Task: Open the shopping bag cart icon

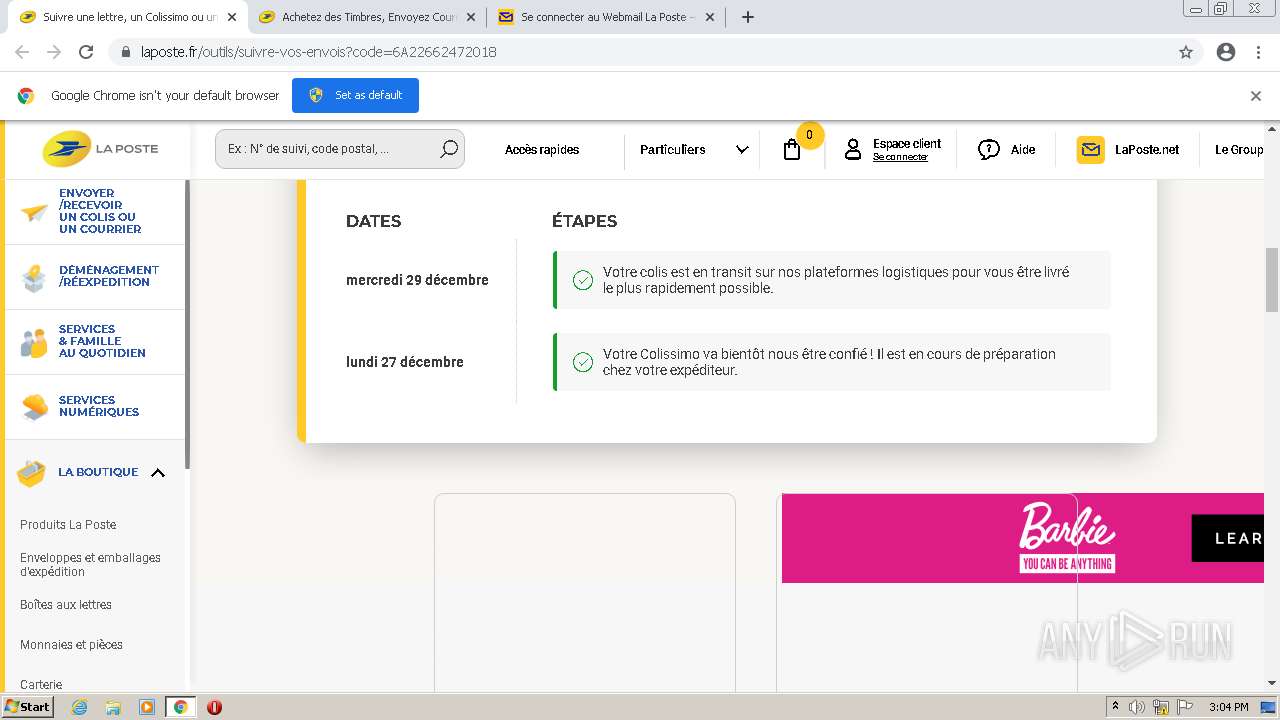Action: coord(792,150)
